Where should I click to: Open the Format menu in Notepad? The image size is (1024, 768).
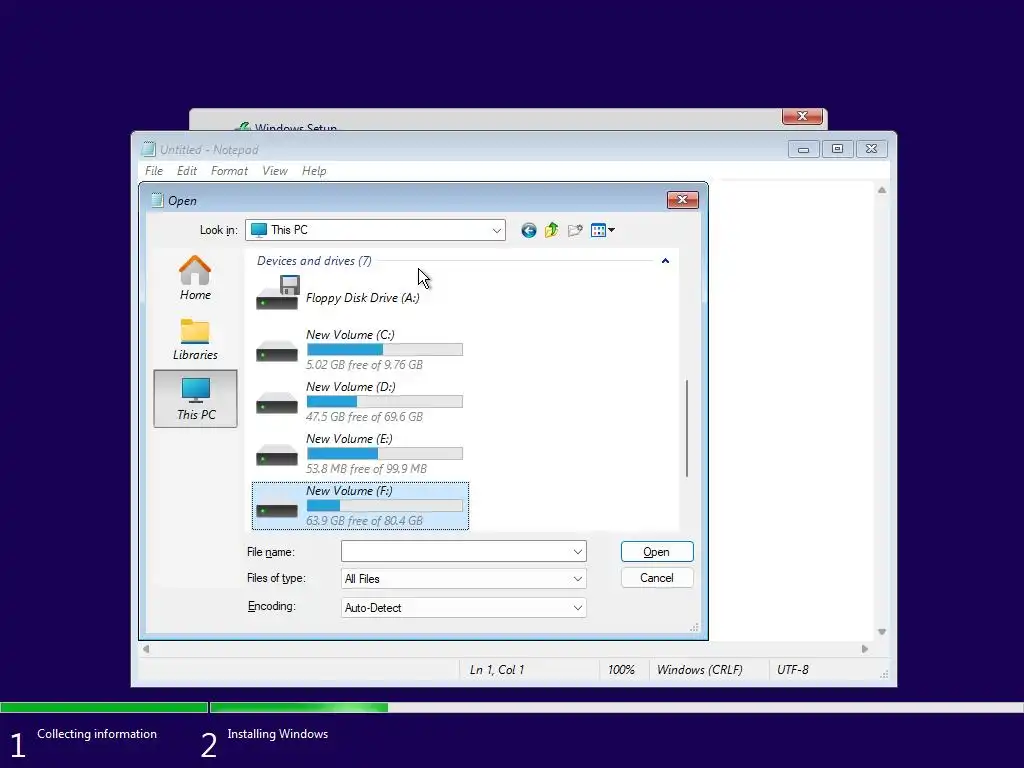[x=229, y=170]
